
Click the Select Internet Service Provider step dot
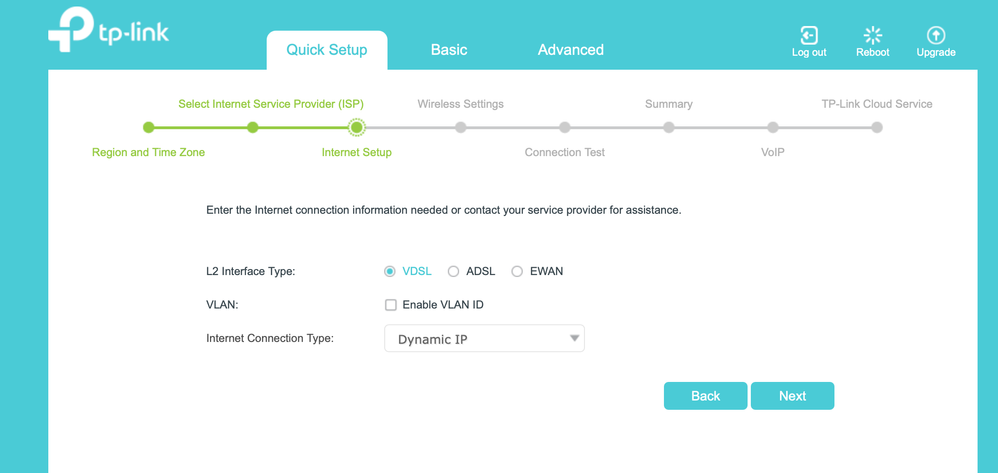[x=253, y=127]
